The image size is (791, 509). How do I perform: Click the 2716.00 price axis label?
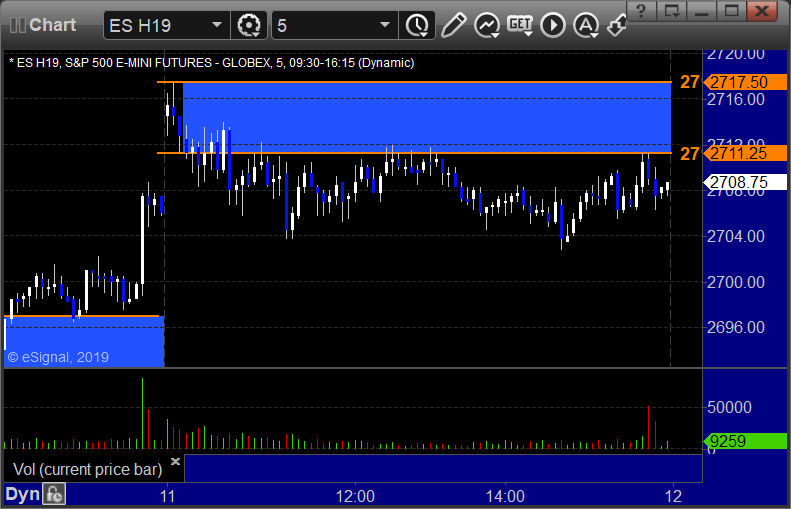[736, 100]
